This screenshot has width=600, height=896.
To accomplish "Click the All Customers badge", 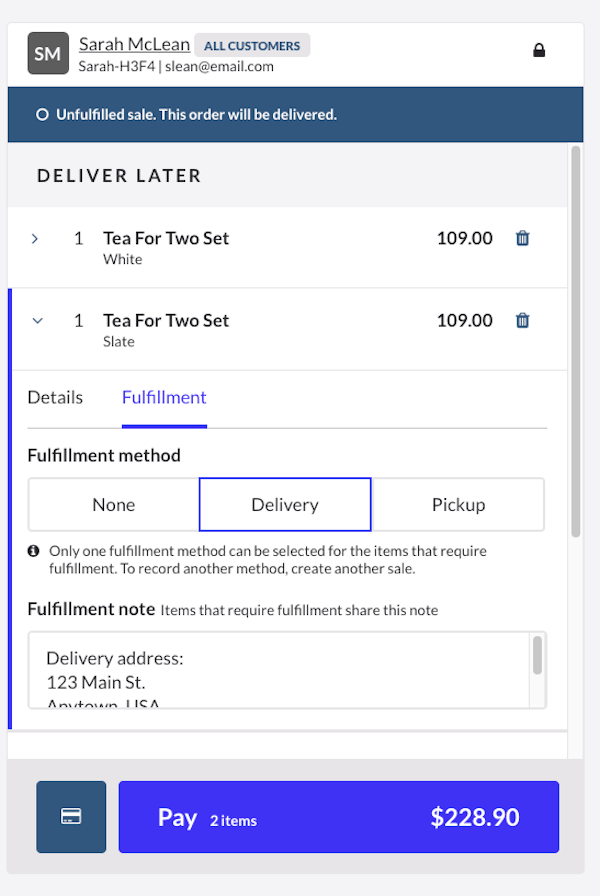I will (x=252, y=46).
